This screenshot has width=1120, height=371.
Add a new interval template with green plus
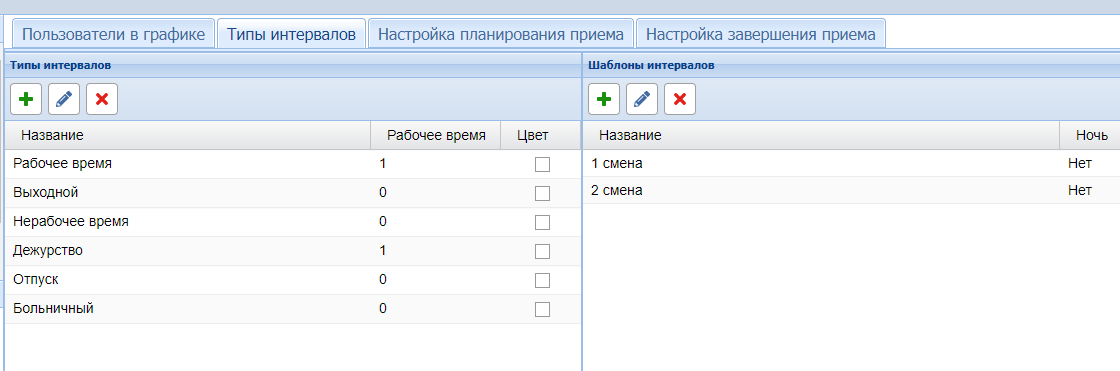click(604, 99)
